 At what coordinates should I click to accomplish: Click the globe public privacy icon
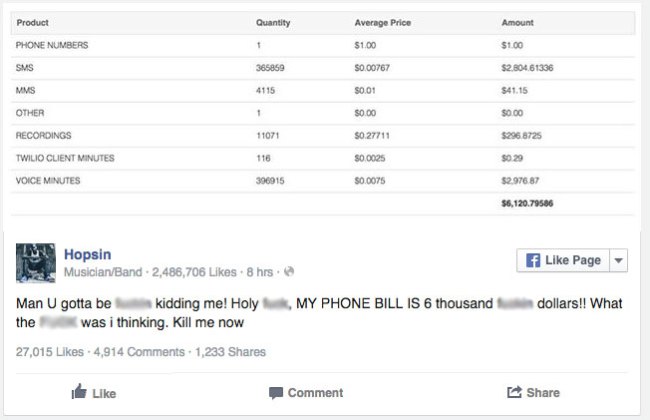290,272
